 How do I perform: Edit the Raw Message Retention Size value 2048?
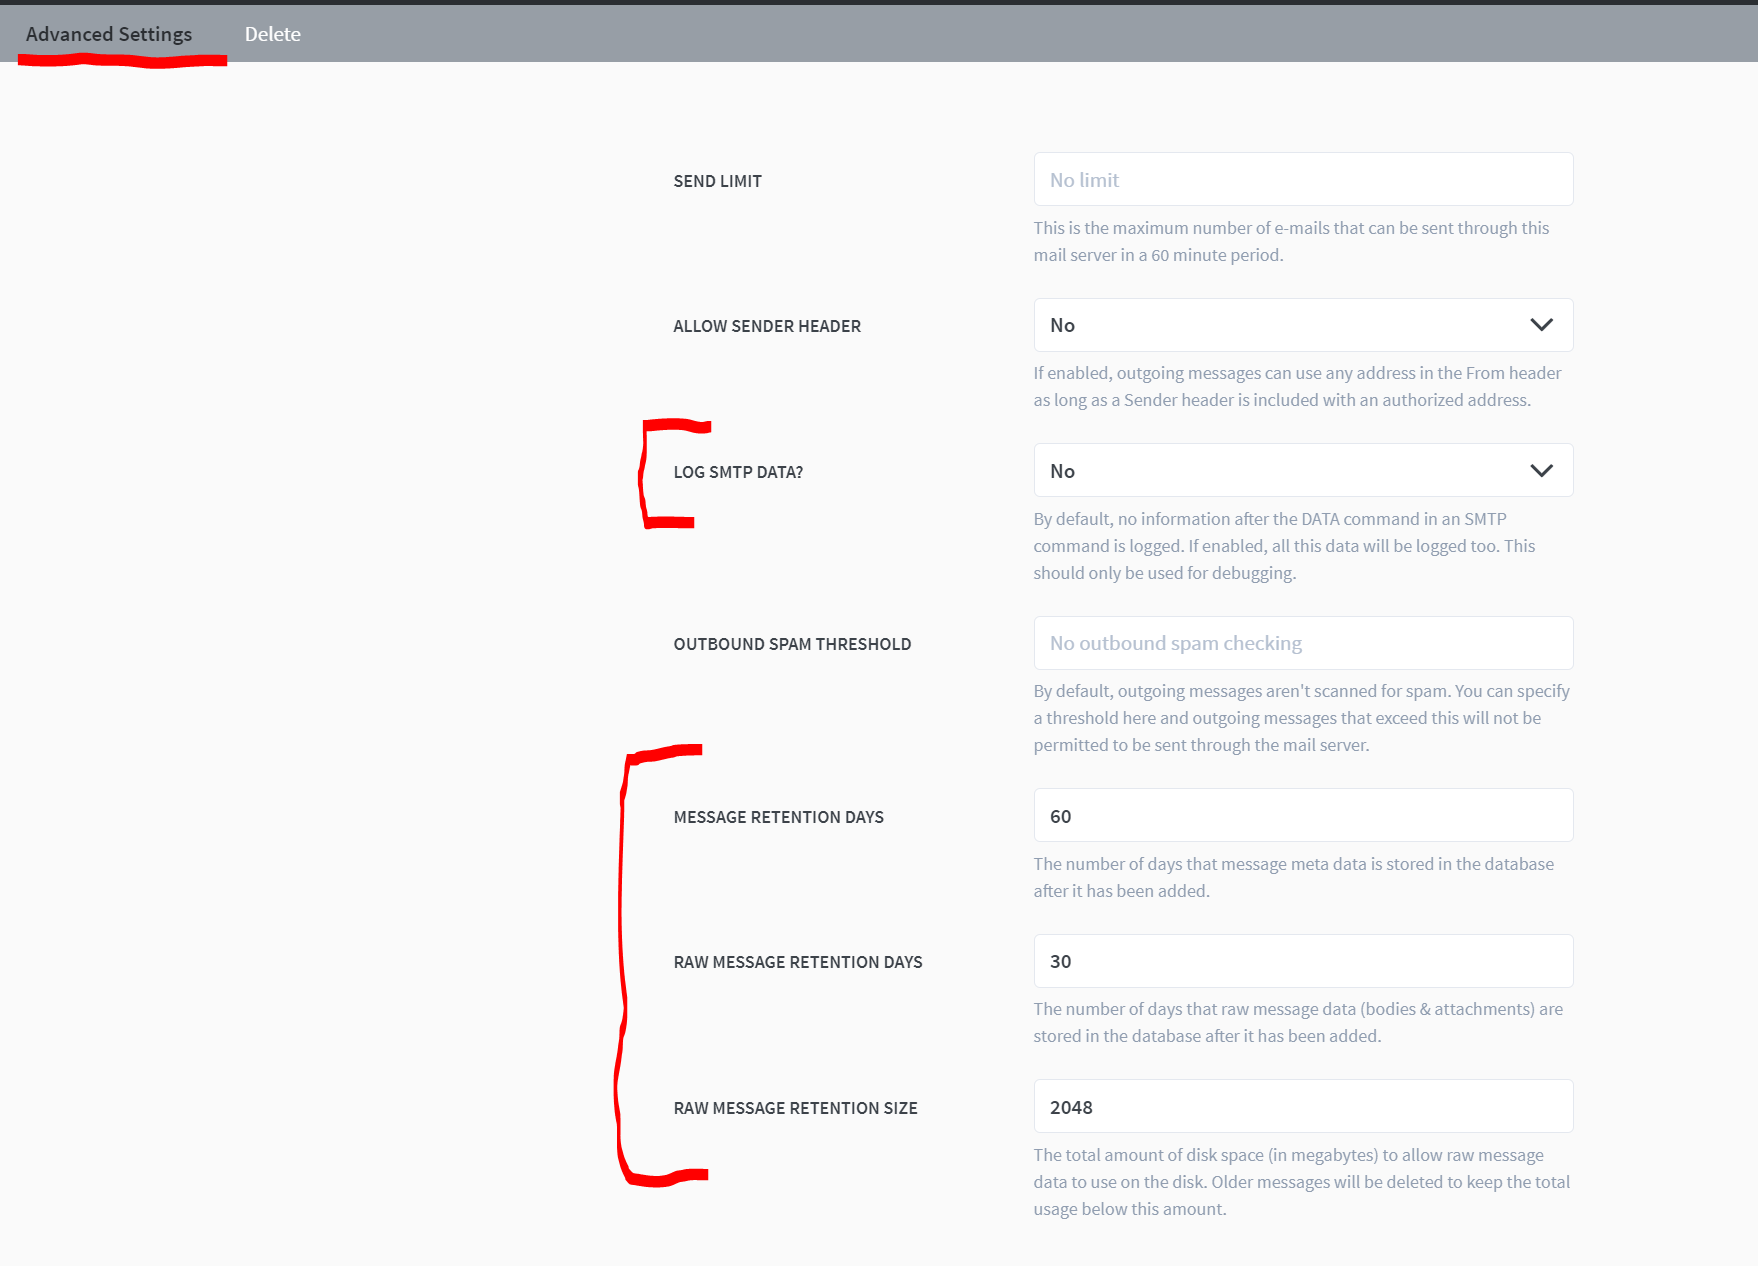1301,1106
